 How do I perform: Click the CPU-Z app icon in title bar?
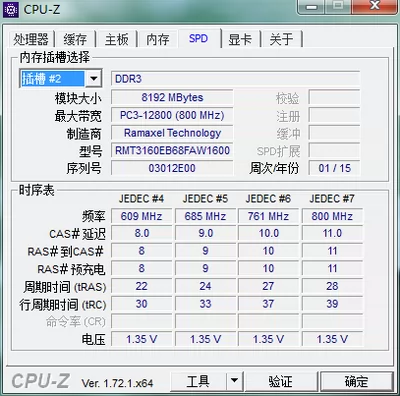(10, 10)
